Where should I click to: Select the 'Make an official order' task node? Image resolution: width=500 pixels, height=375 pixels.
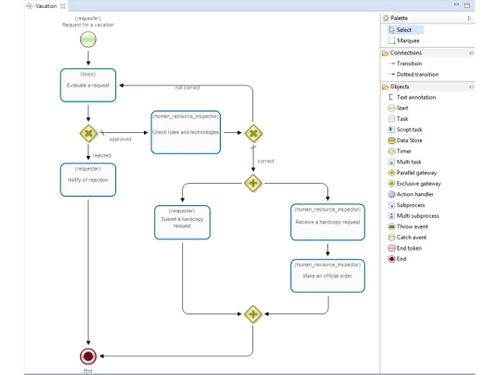[328, 276]
